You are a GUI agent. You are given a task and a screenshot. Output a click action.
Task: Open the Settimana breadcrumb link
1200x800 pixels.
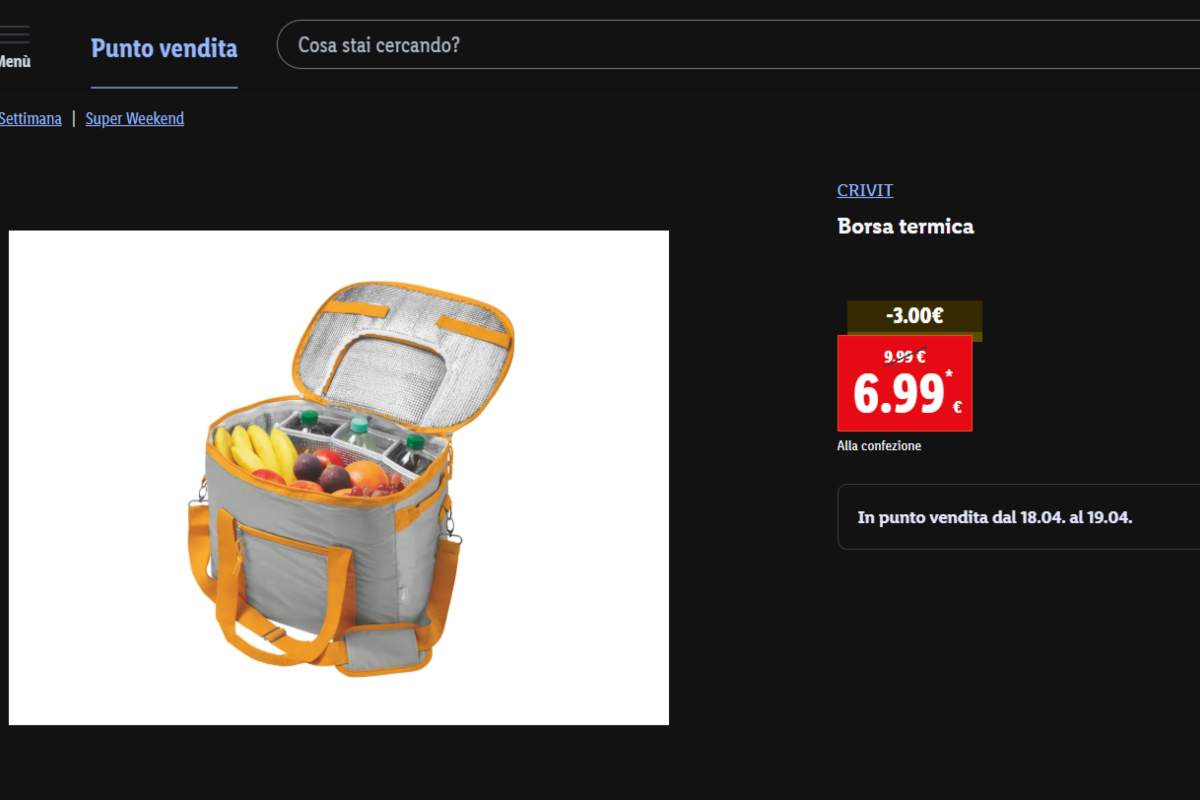[x=30, y=118]
